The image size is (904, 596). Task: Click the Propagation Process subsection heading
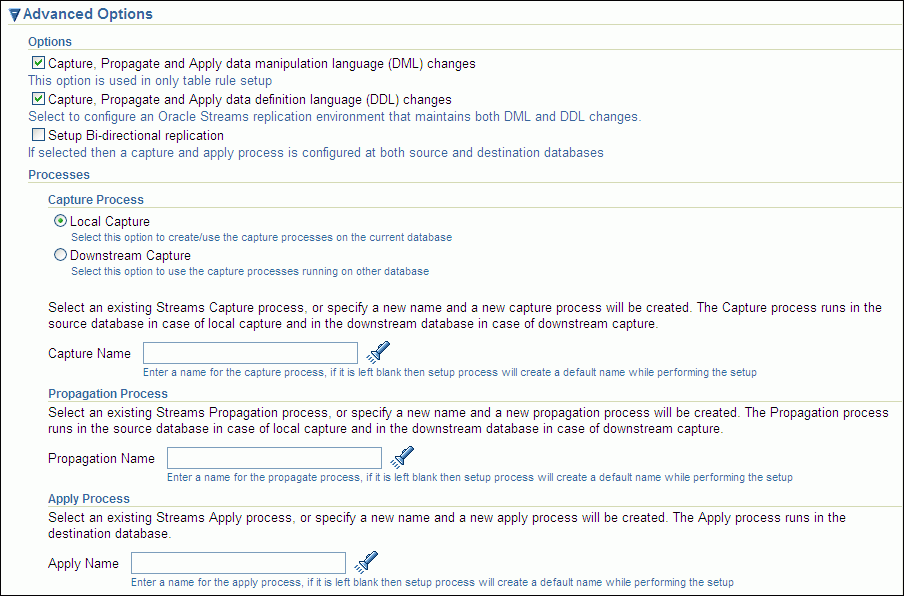click(107, 394)
